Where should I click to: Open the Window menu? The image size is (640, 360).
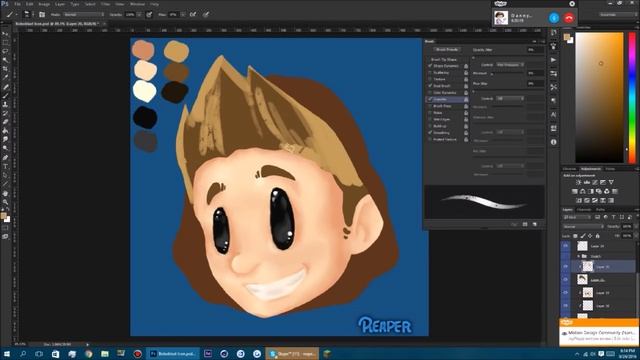click(137, 4)
